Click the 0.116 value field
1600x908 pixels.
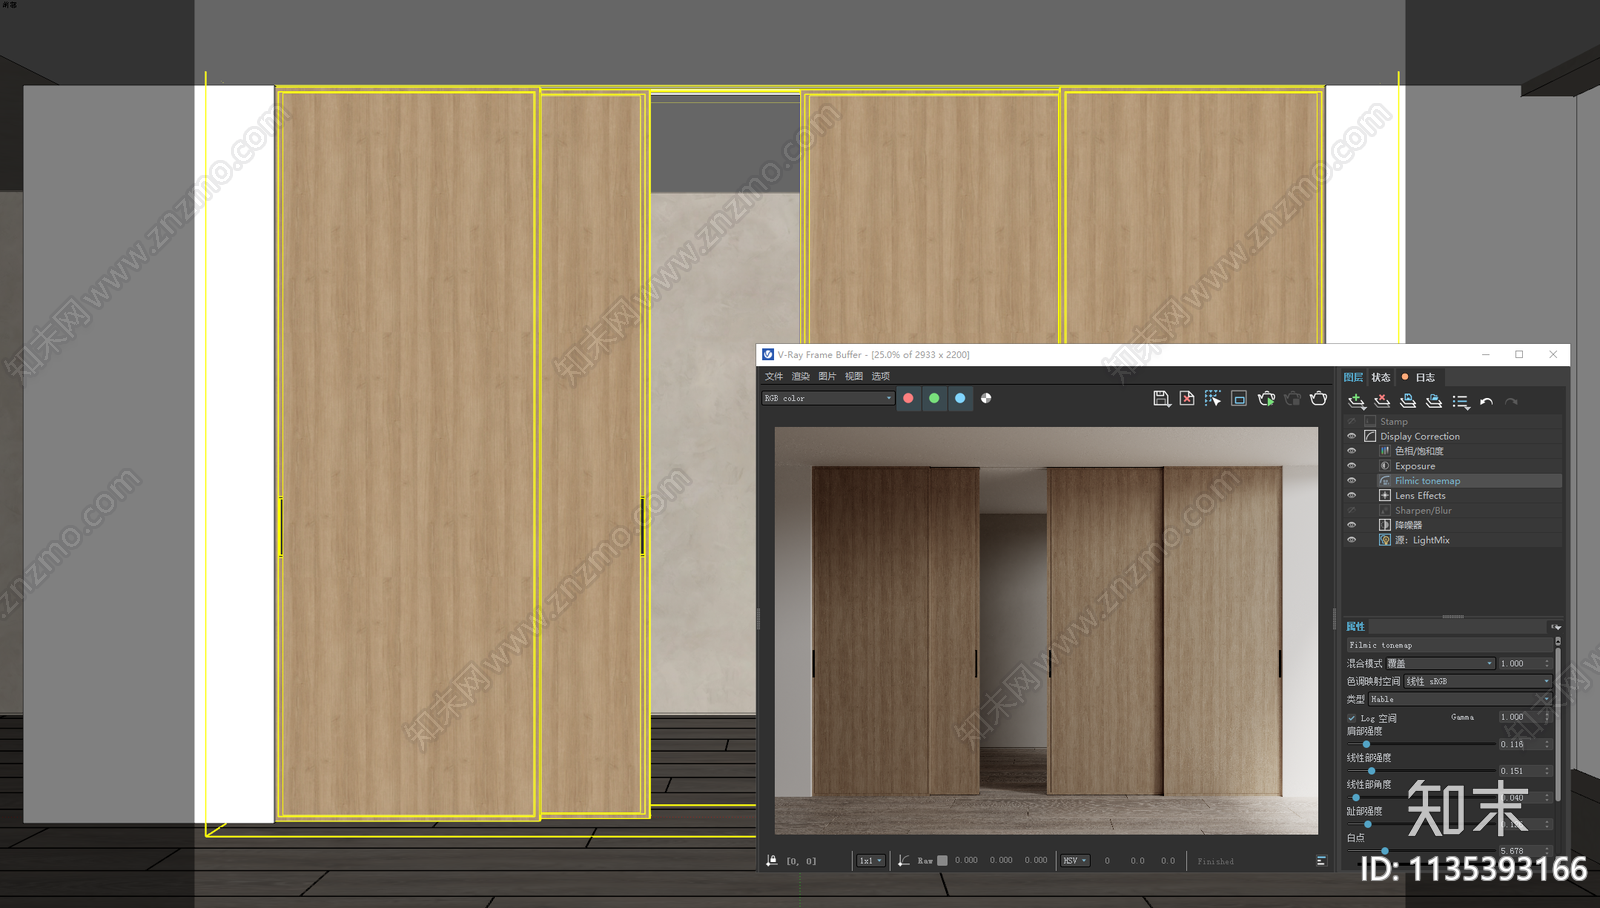click(x=1524, y=744)
